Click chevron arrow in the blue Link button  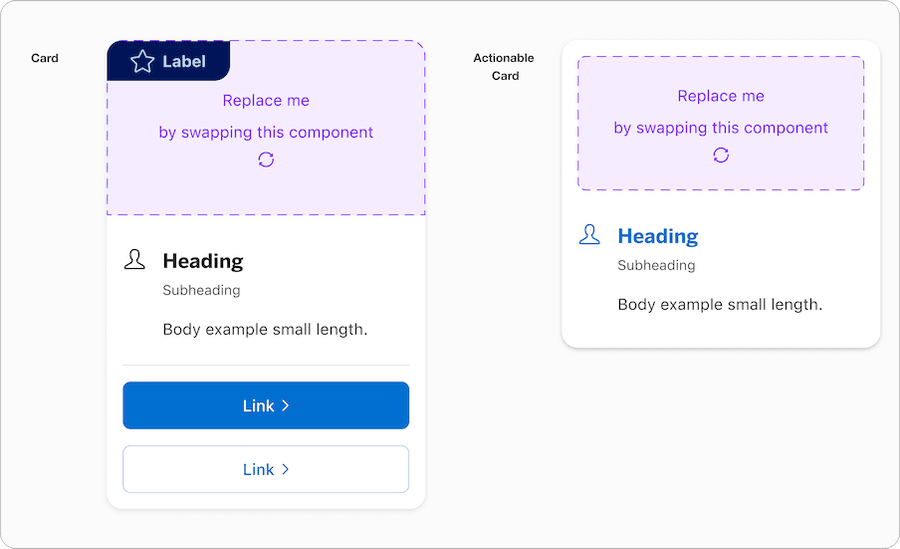pos(286,405)
